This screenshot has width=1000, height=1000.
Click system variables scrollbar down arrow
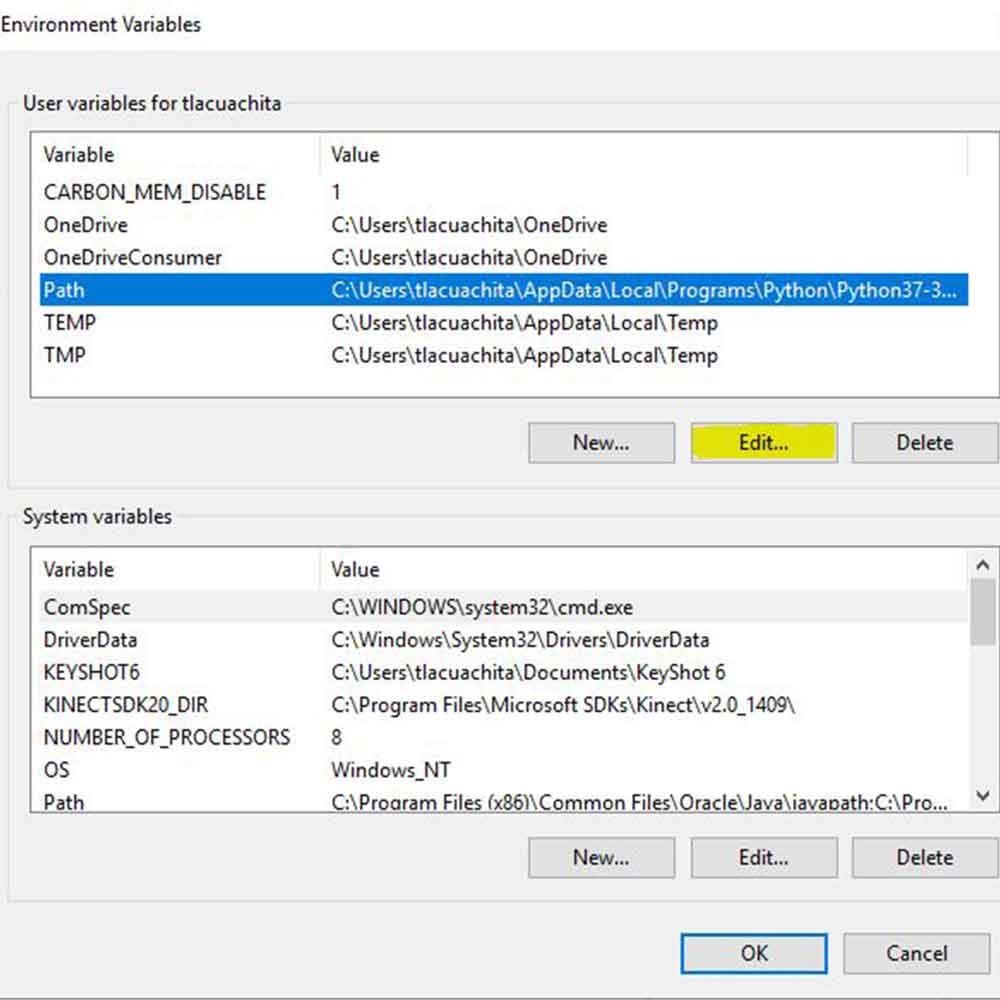tap(982, 795)
